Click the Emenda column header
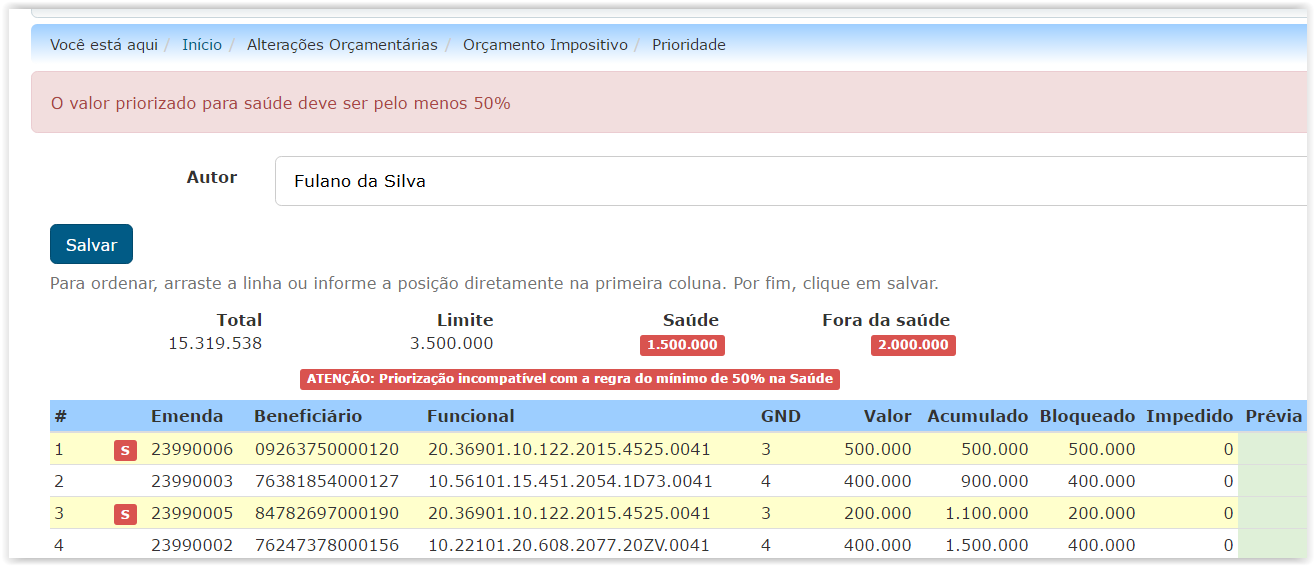 (x=187, y=416)
